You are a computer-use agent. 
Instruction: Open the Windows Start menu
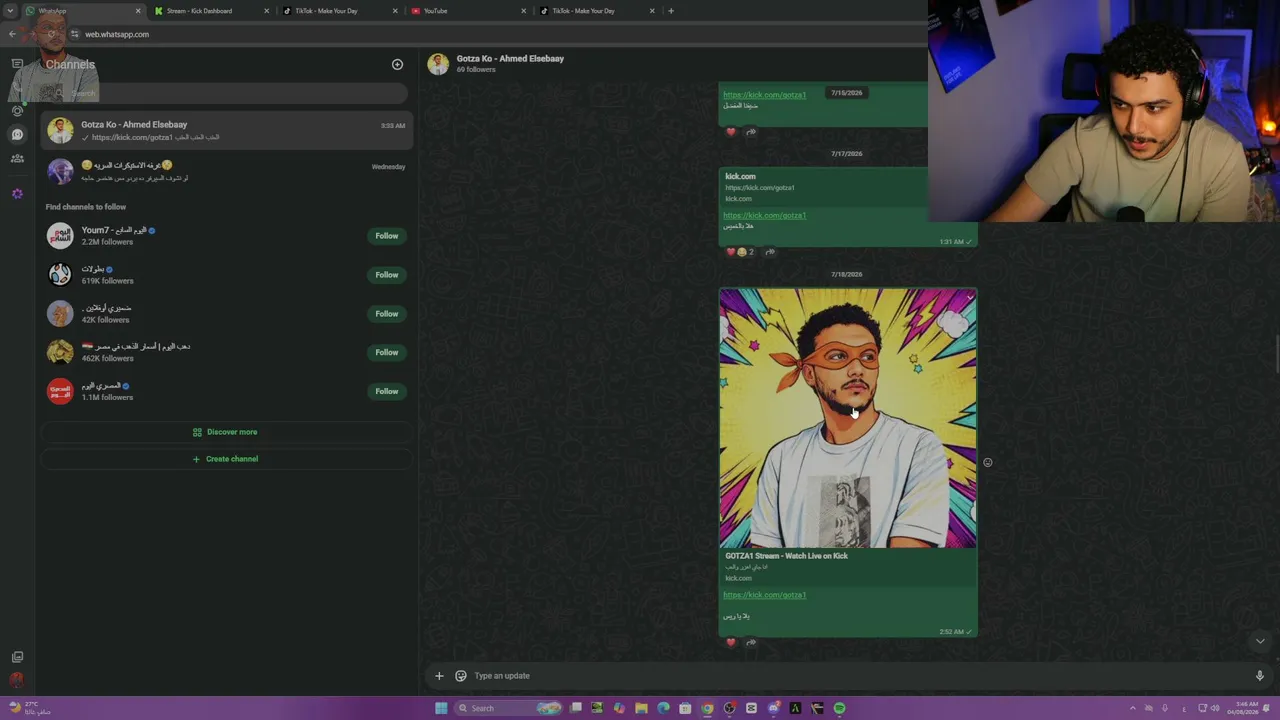pos(441,708)
